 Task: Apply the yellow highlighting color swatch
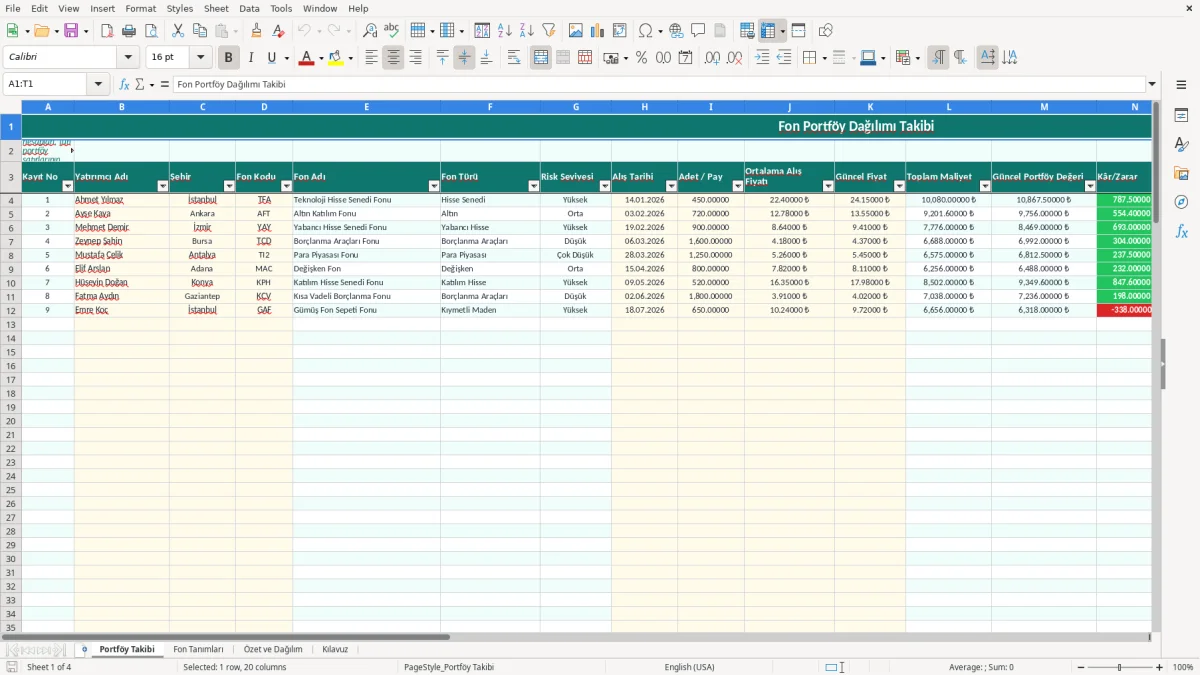point(336,58)
